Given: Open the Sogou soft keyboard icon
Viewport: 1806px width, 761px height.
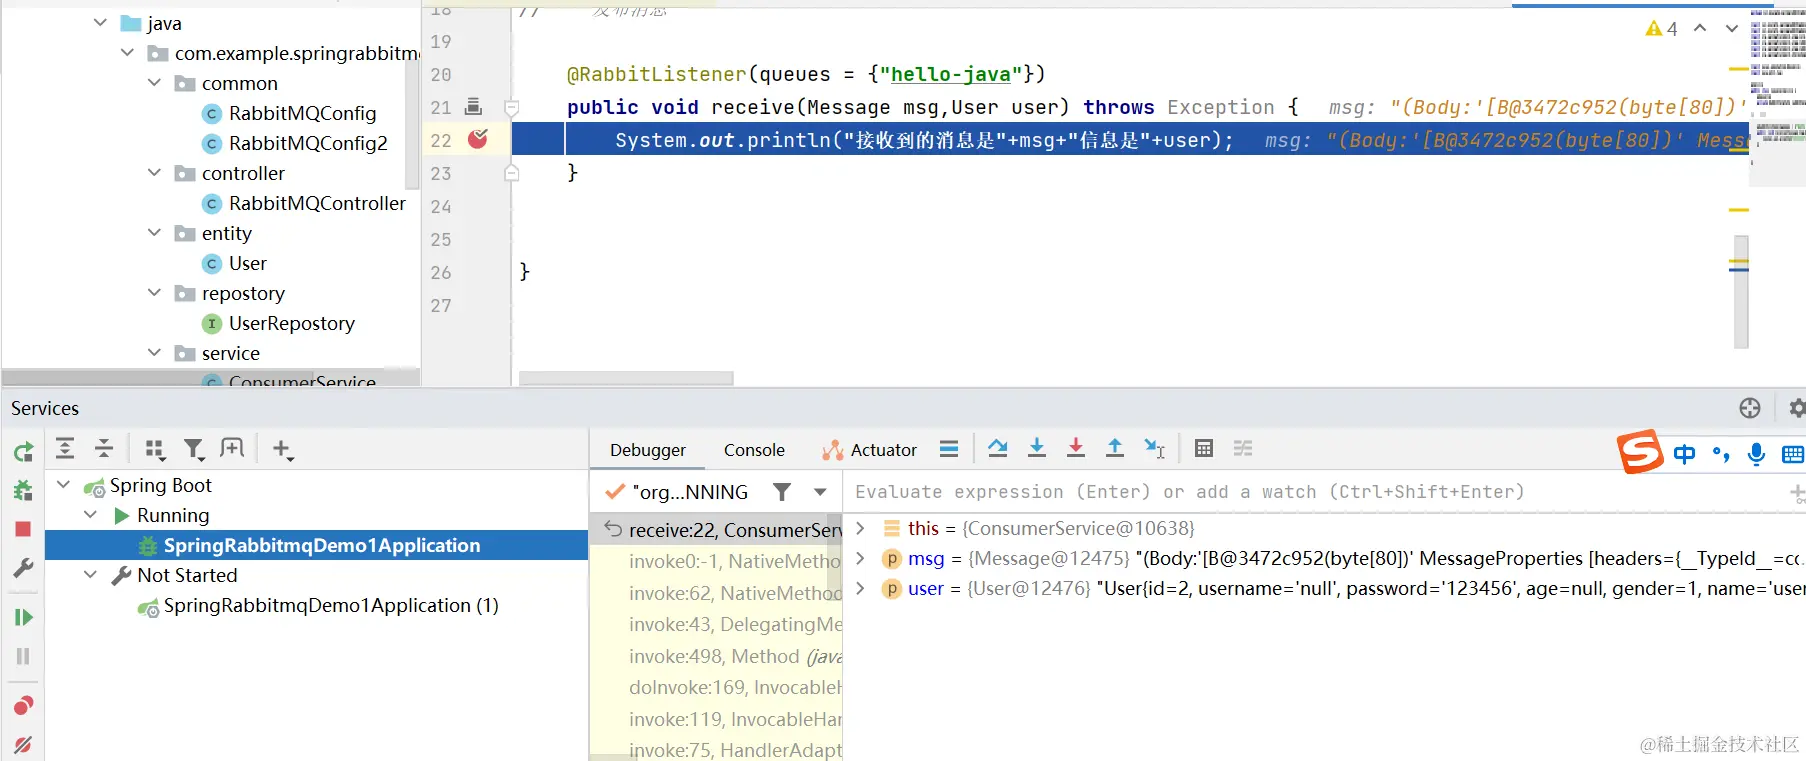Looking at the screenshot, I should tap(1793, 455).
